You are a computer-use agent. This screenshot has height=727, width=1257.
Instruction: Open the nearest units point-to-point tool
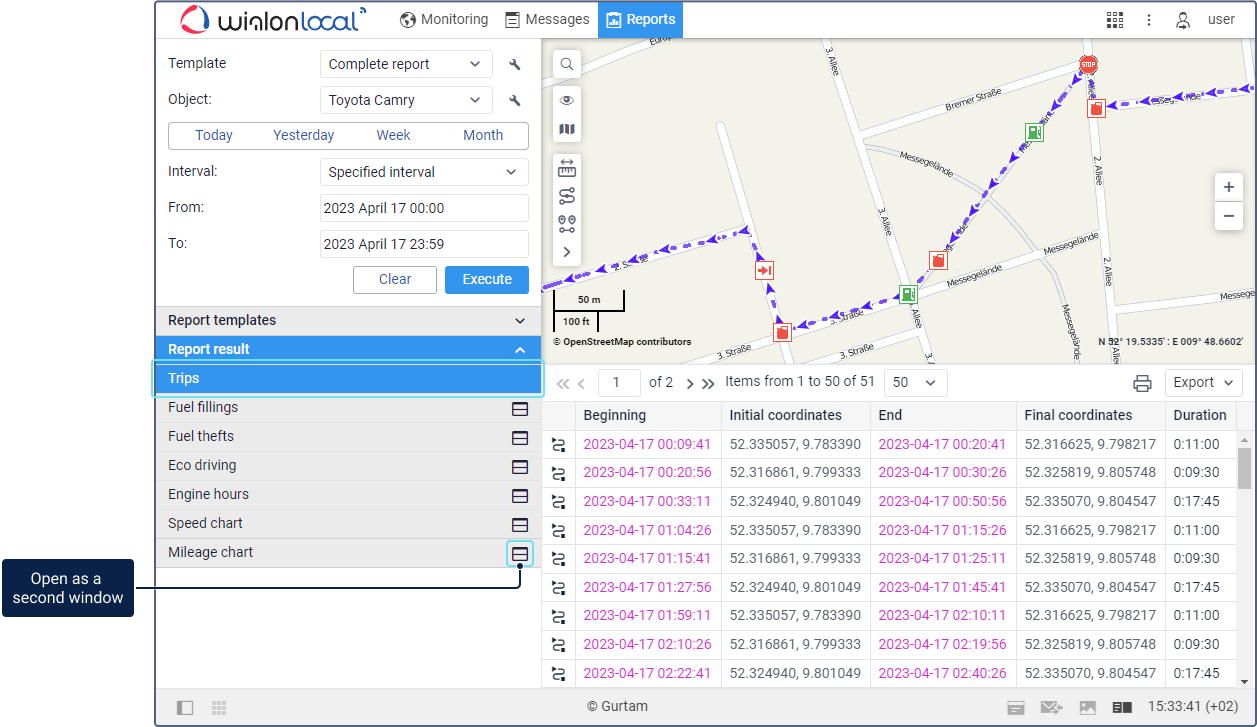coord(567,223)
